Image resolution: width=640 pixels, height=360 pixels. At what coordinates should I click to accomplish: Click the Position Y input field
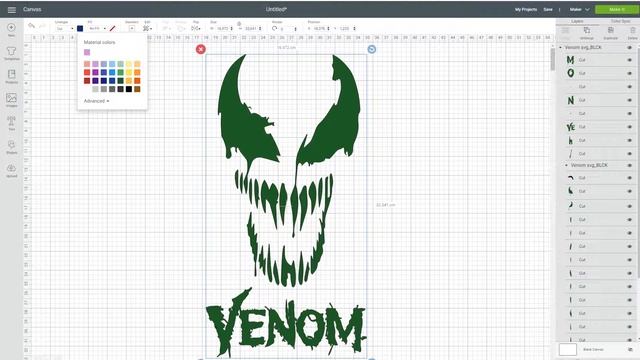(346, 29)
